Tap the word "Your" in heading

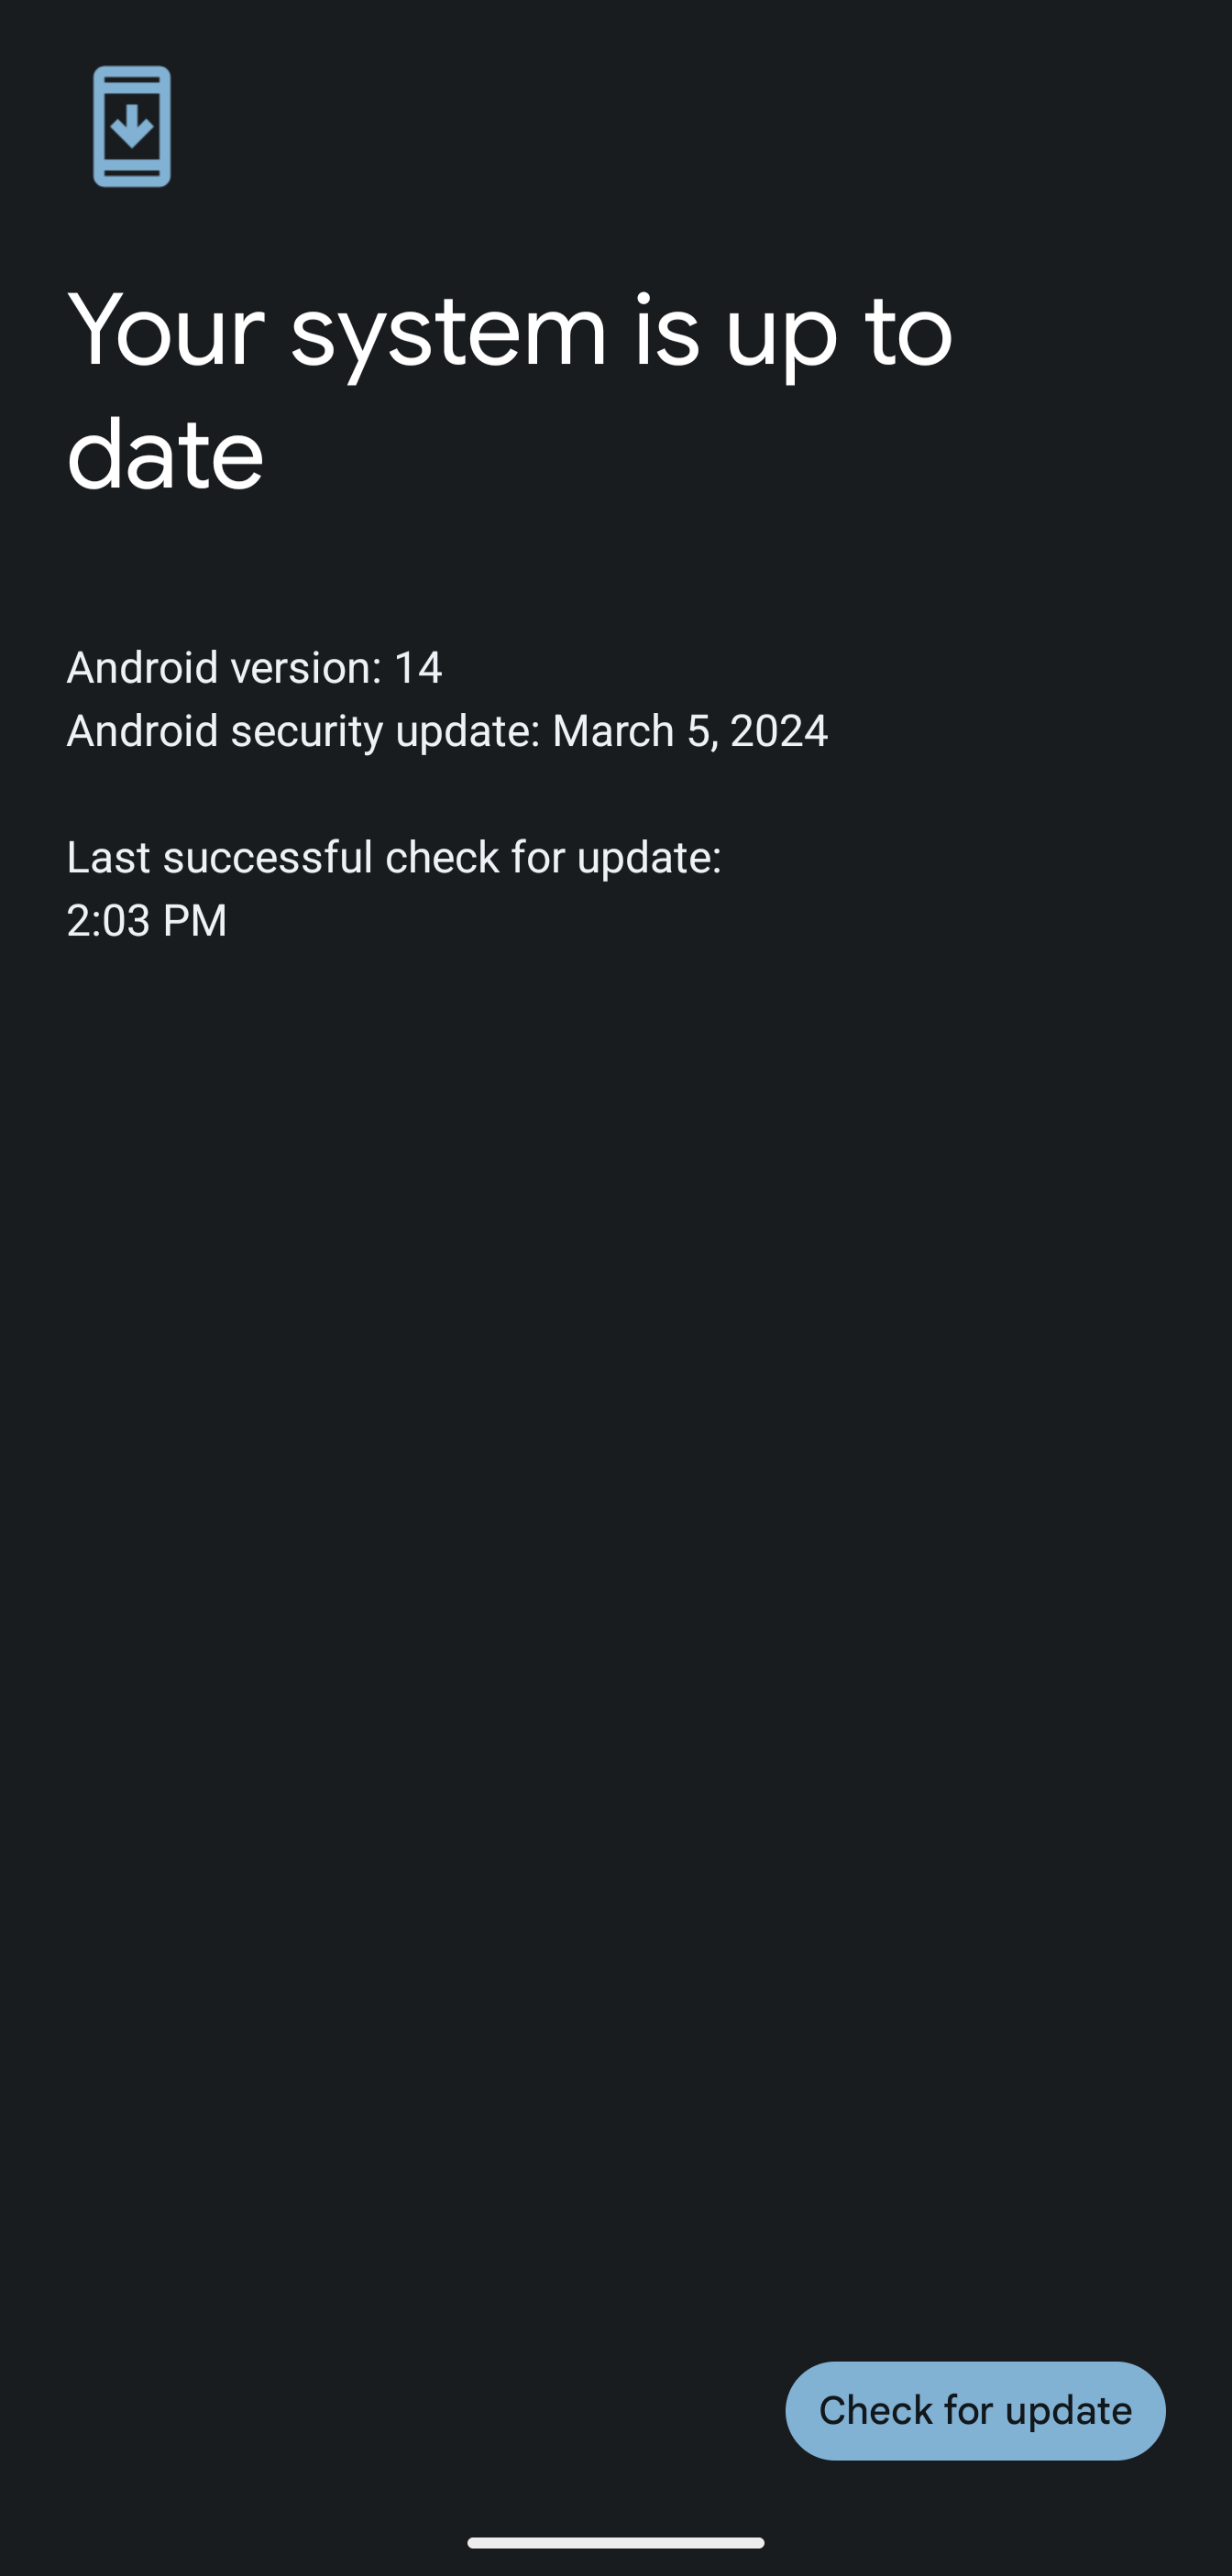point(165,330)
